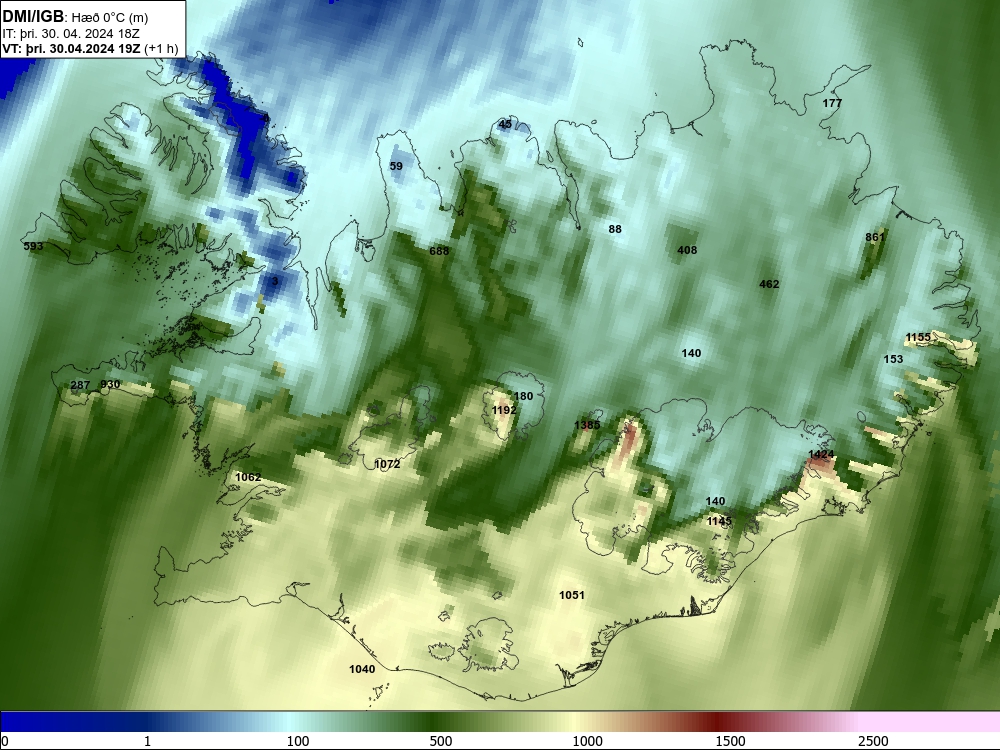Click the color scale bar above the legend numbers

coord(500,722)
